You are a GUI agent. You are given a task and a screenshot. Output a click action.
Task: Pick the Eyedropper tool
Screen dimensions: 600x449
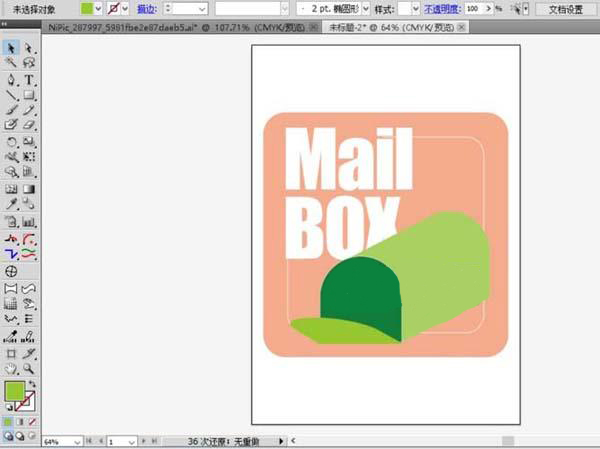[11, 204]
